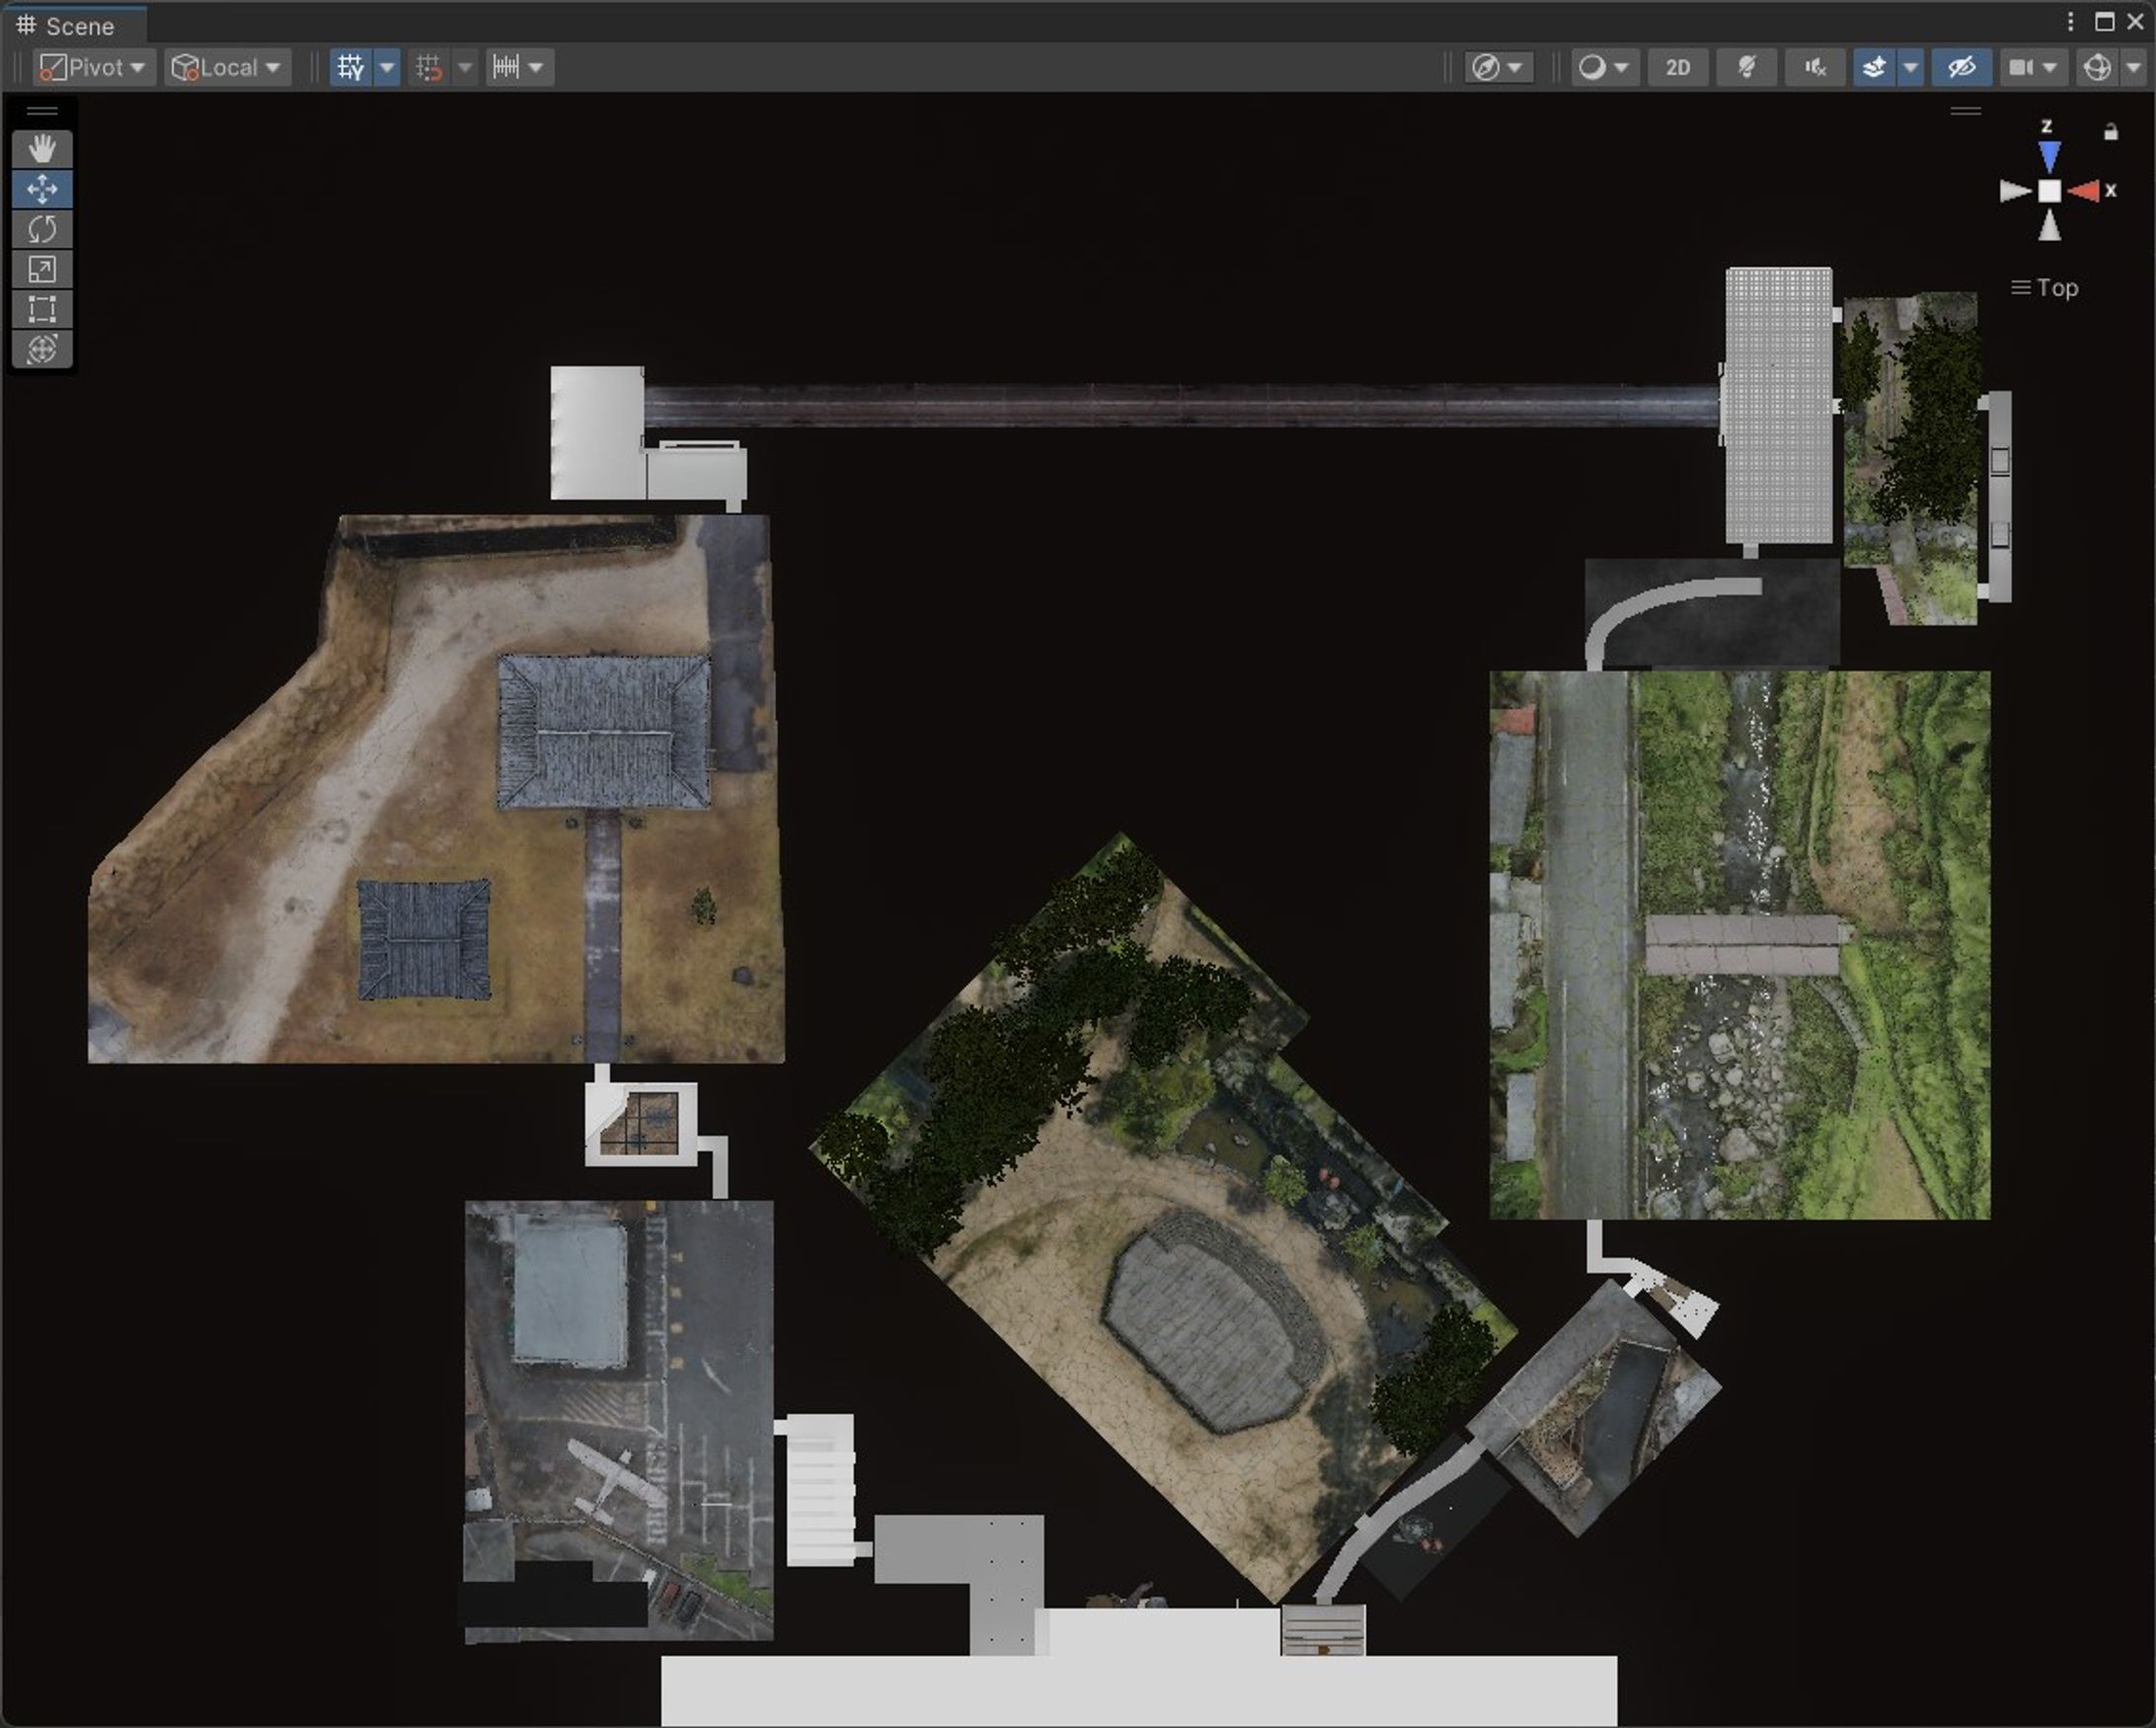2156x1728 pixels.
Task: Toggle scene audio mute
Action: click(1814, 68)
